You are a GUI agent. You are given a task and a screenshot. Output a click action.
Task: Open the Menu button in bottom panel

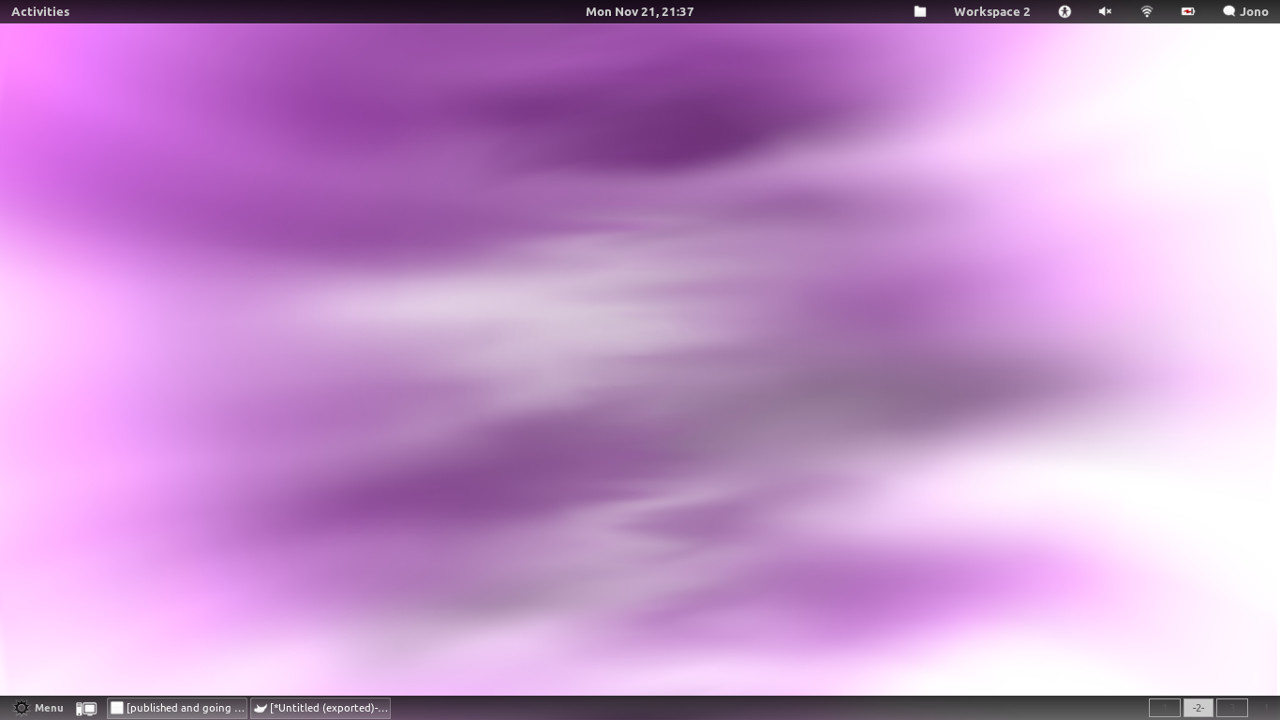tap(38, 708)
